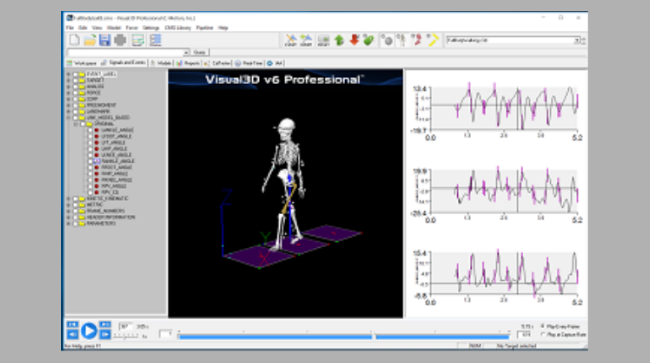Click the New file icon in toolbar

tap(75, 40)
